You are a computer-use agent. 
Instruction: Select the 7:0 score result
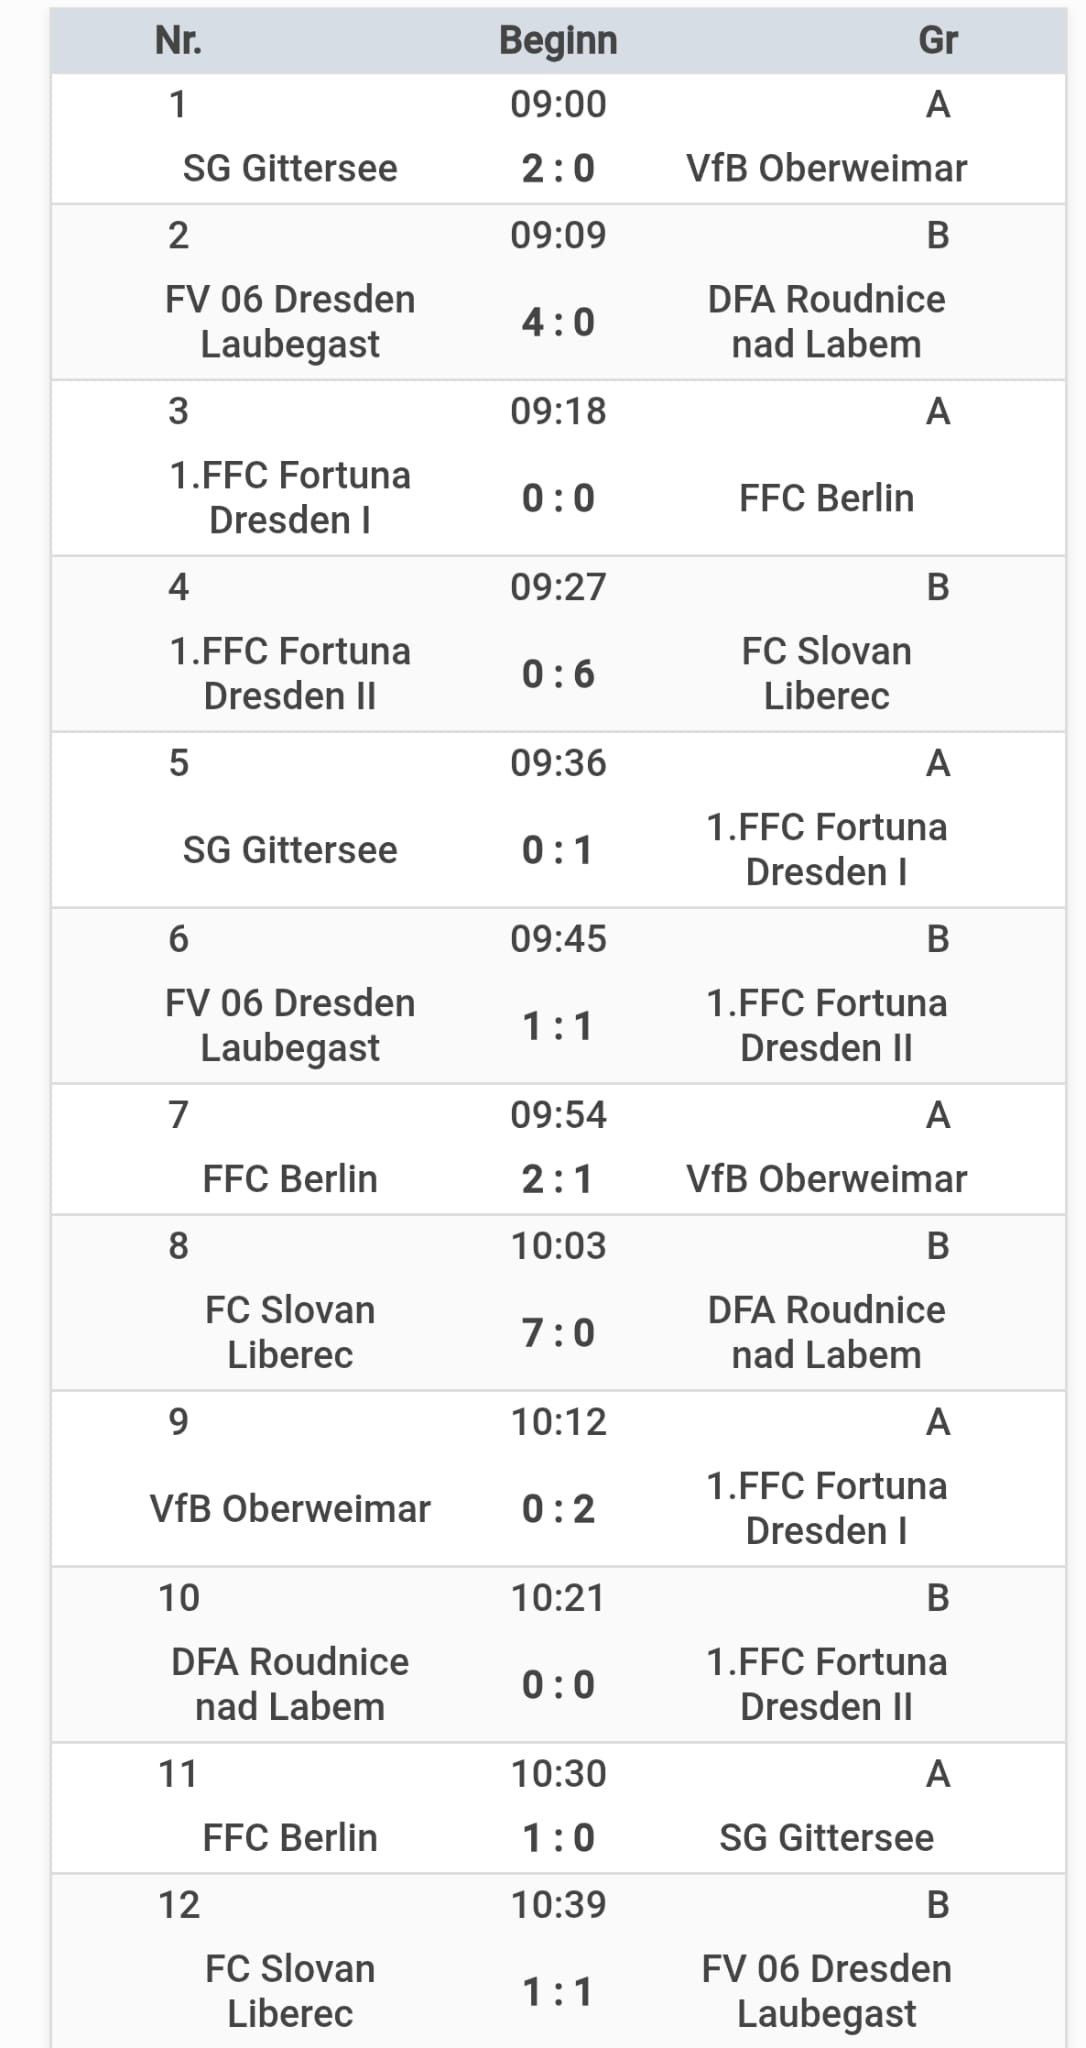coord(558,1333)
